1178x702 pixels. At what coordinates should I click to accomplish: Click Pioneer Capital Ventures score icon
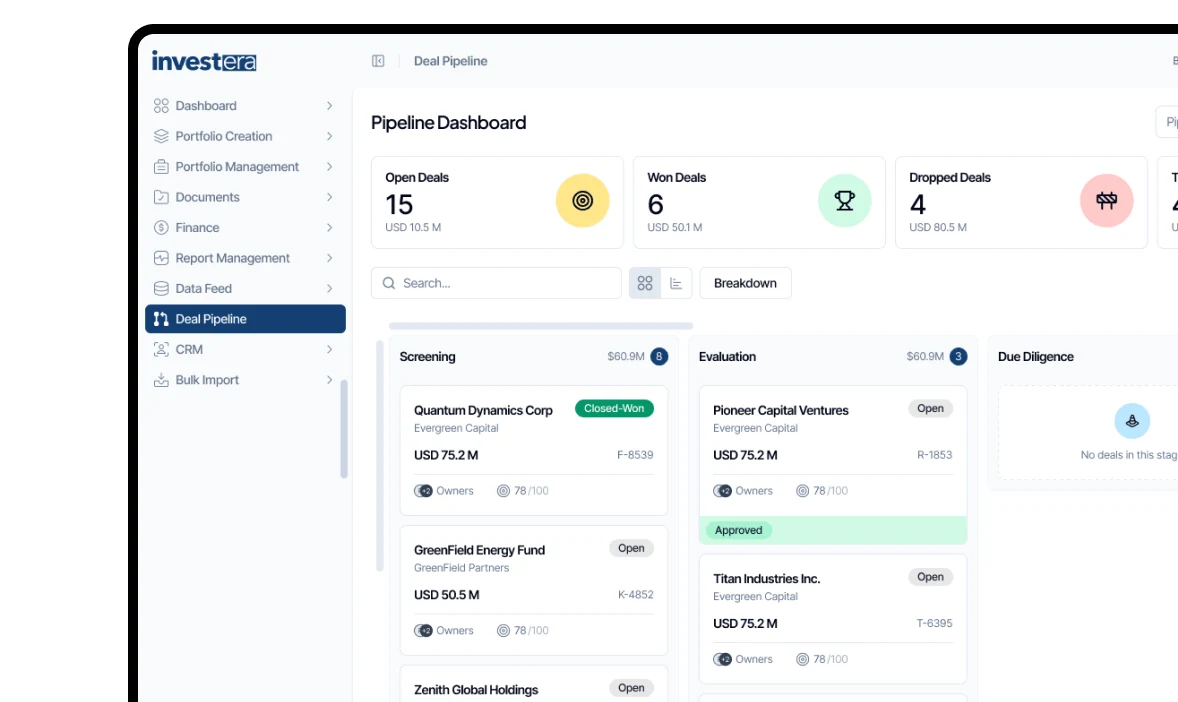802,491
